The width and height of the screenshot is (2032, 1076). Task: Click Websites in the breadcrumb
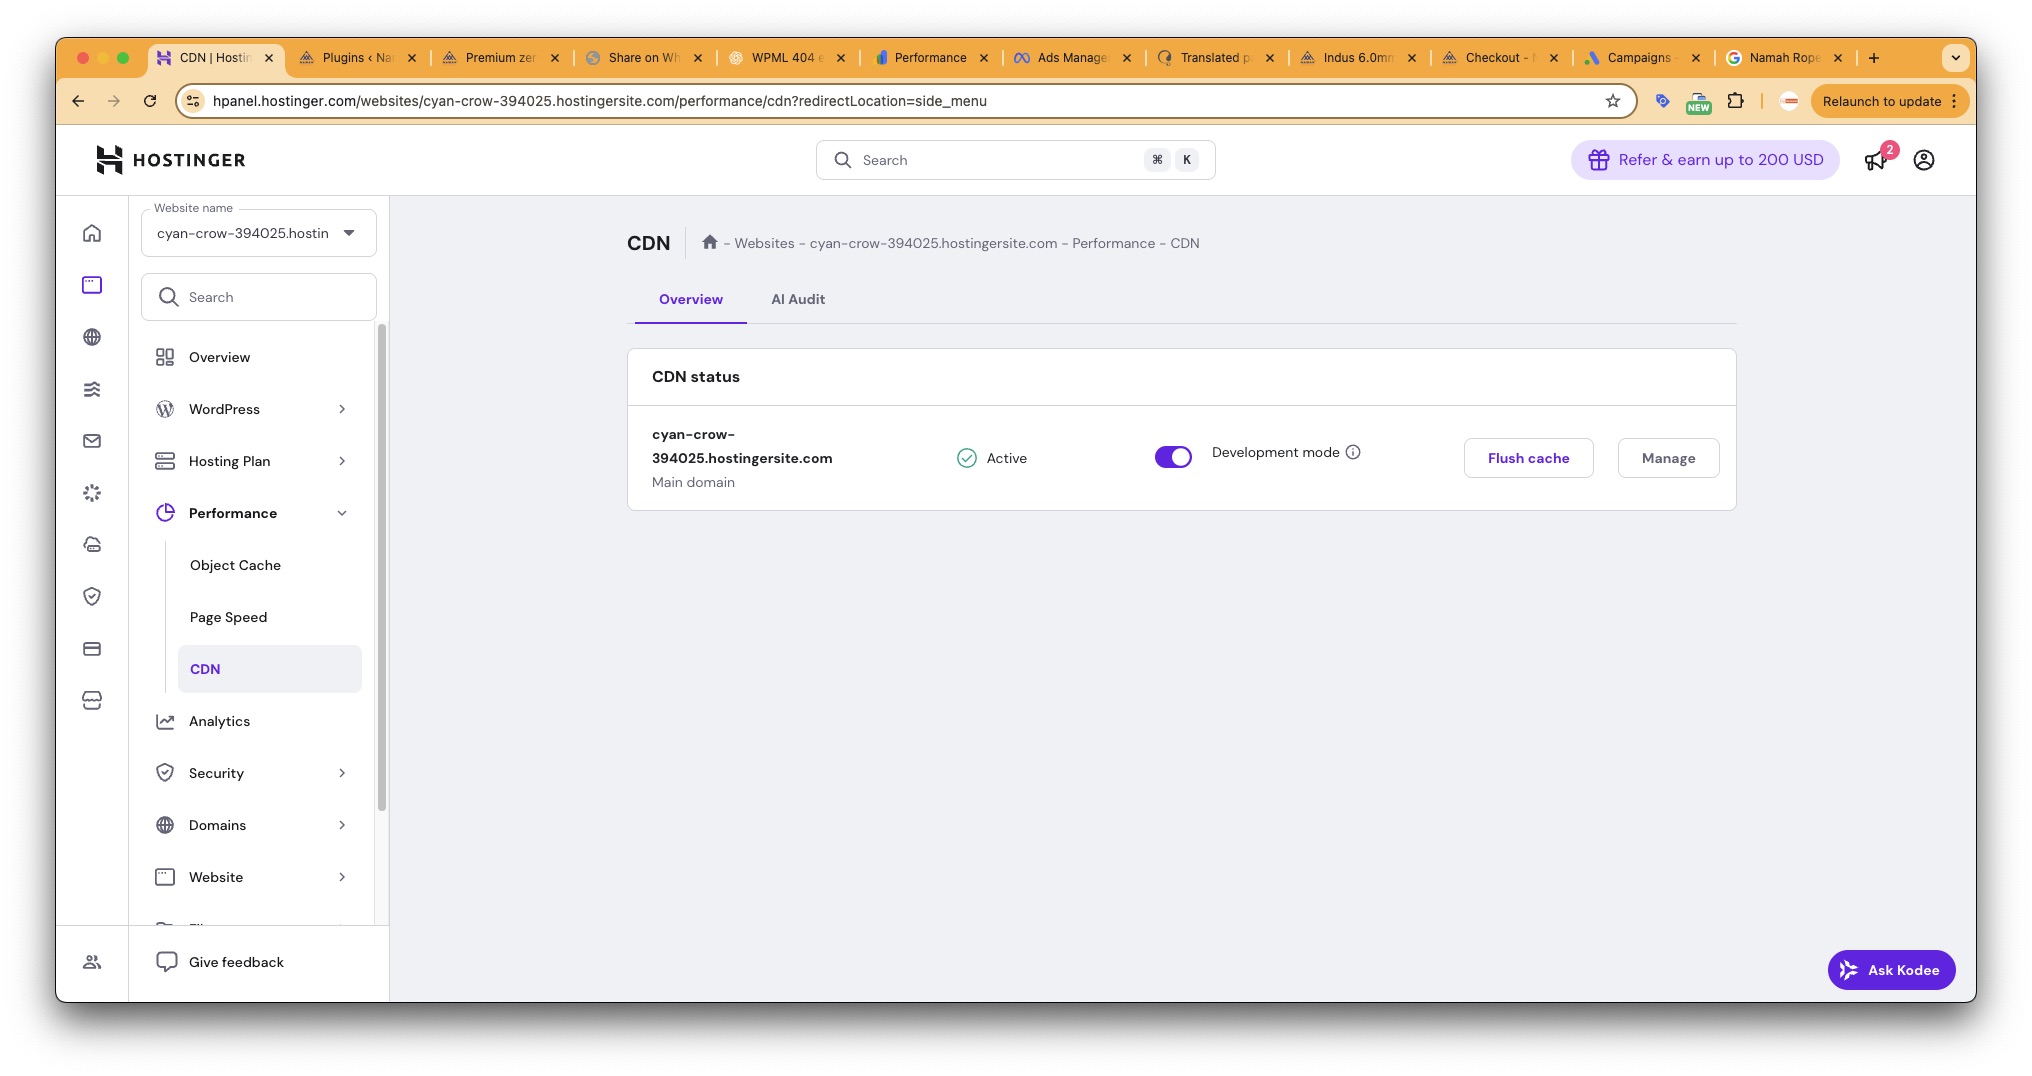click(x=764, y=243)
